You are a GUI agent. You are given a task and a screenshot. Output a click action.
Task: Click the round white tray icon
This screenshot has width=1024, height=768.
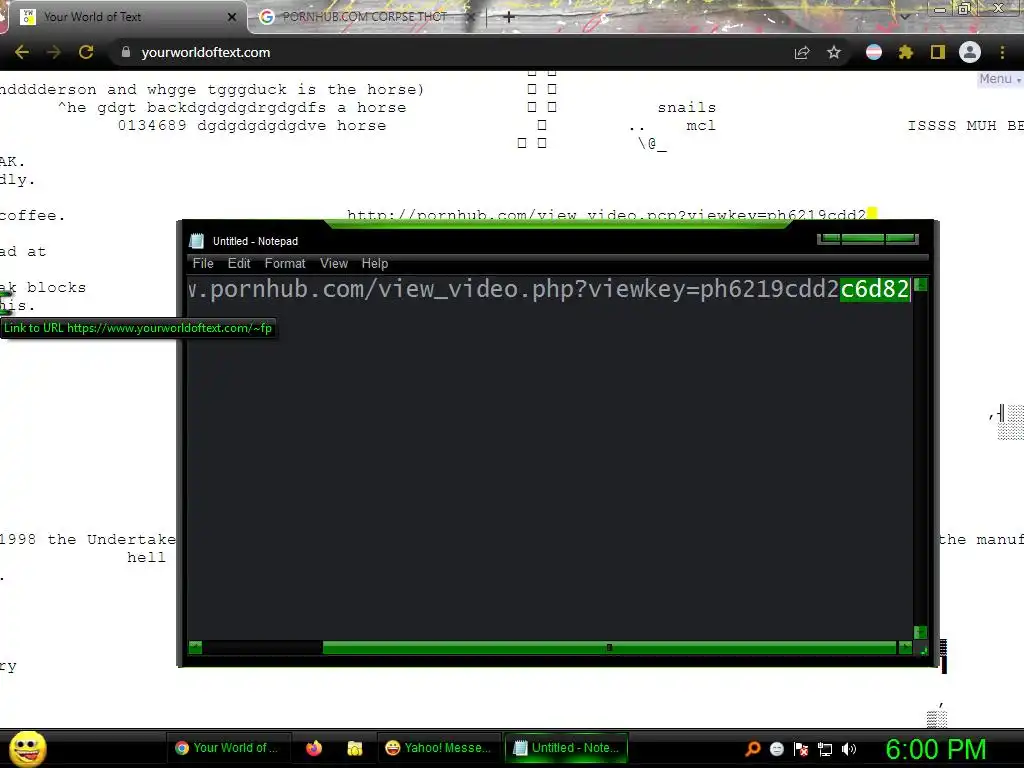click(x=777, y=749)
